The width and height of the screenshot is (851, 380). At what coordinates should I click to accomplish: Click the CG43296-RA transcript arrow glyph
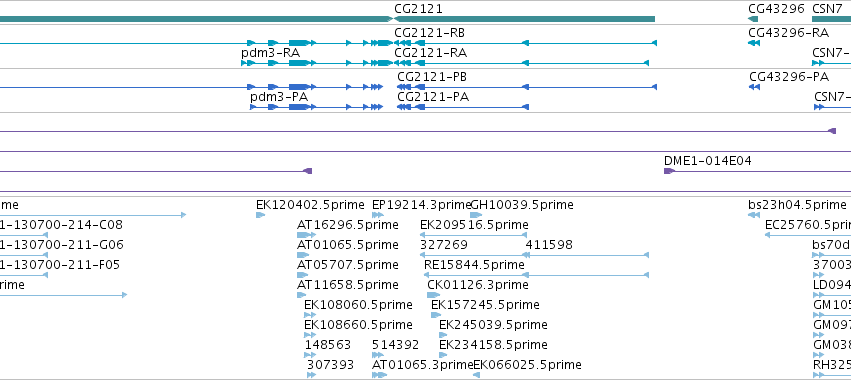(753, 43)
